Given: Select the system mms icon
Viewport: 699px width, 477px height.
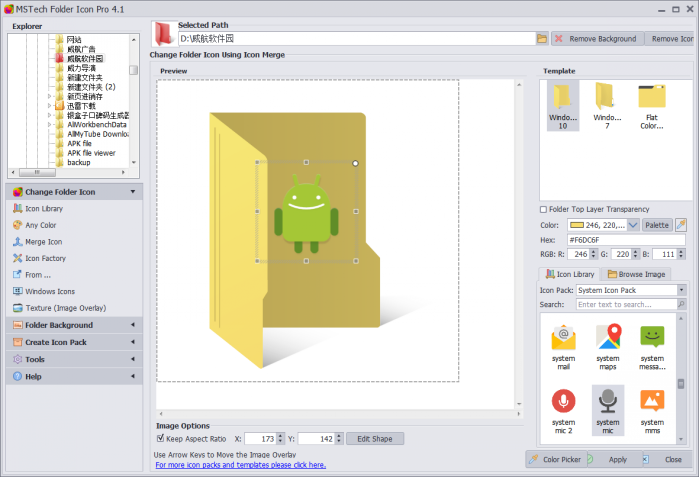Looking at the screenshot, I should pyautogui.click(x=652, y=411).
